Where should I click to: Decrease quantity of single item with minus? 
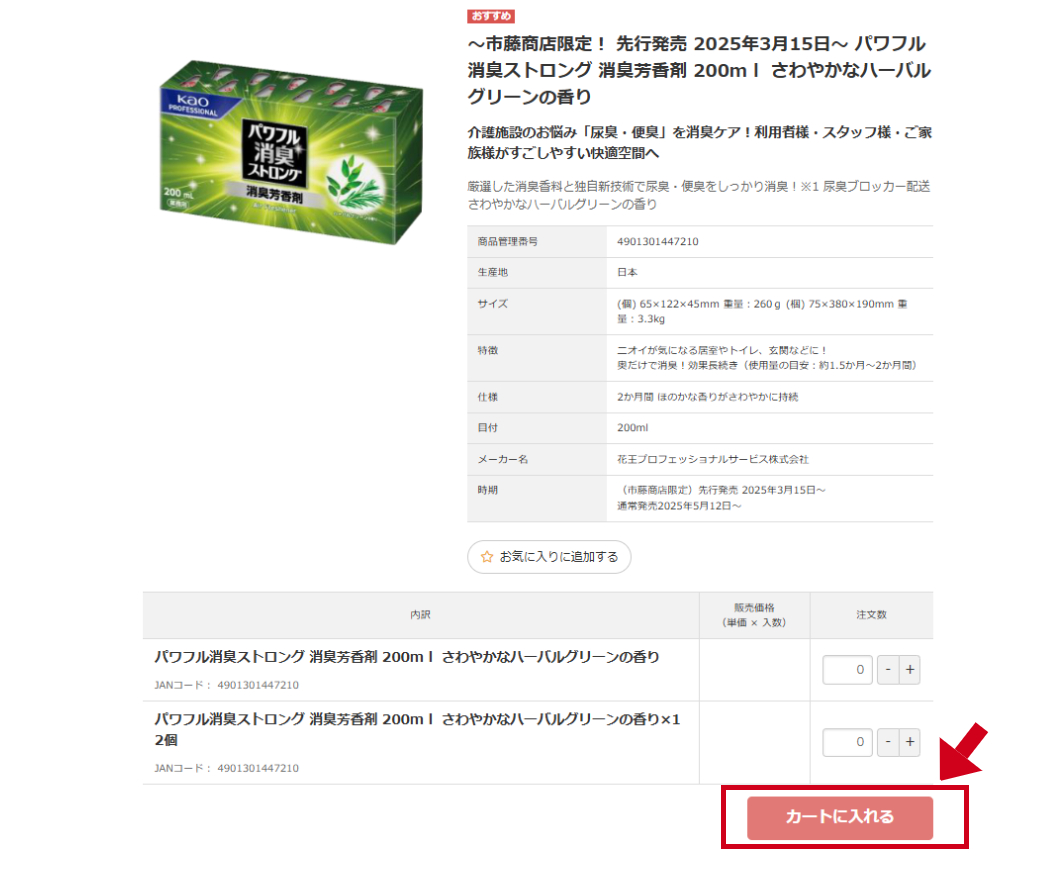click(888, 670)
